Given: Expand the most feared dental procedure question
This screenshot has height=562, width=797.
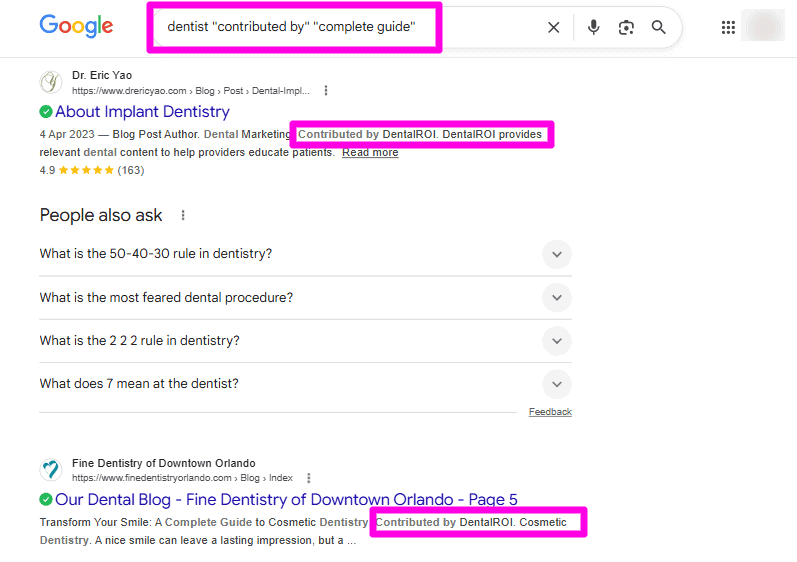Looking at the screenshot, I should tap(305, 297).
